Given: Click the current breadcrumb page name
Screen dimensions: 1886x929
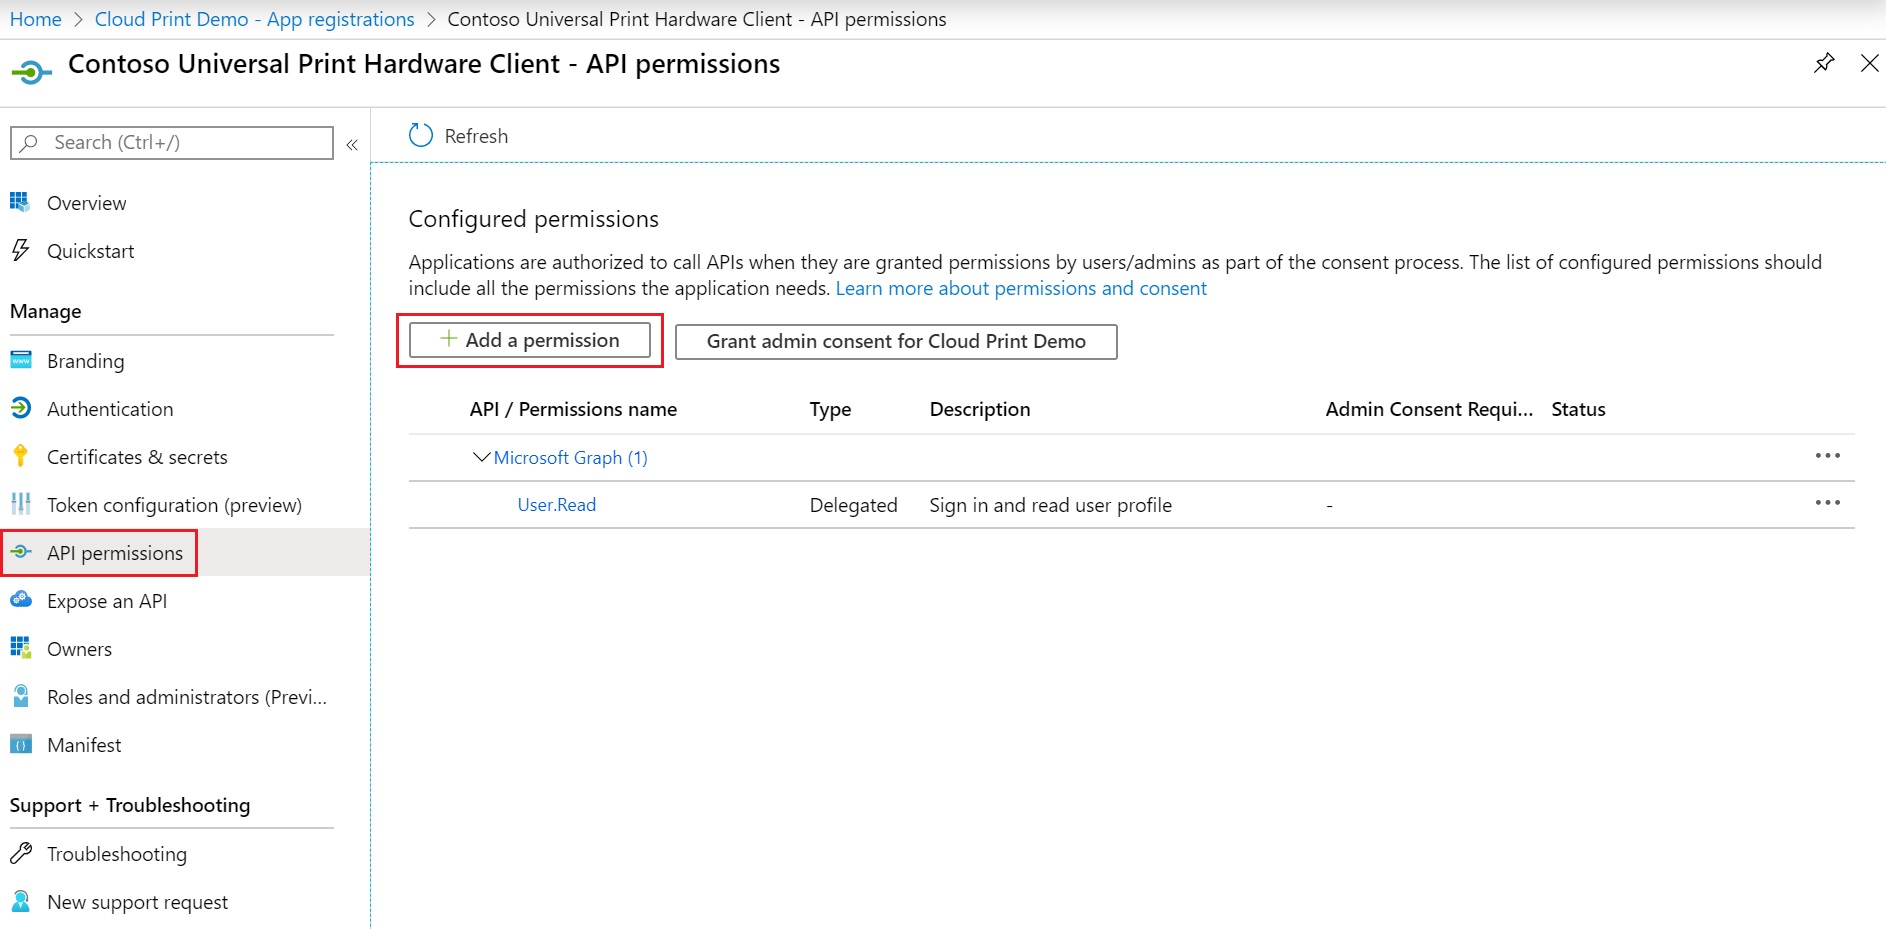Looking at the screenshot, I should coord(697,19).
